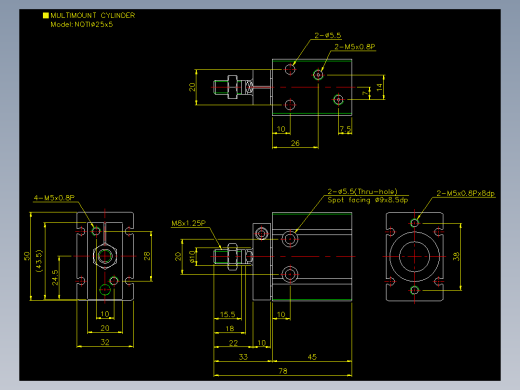This screenshot has height=390, width=520.
Task: Select the "32" width dimension
Action: [x=105, y=342]
